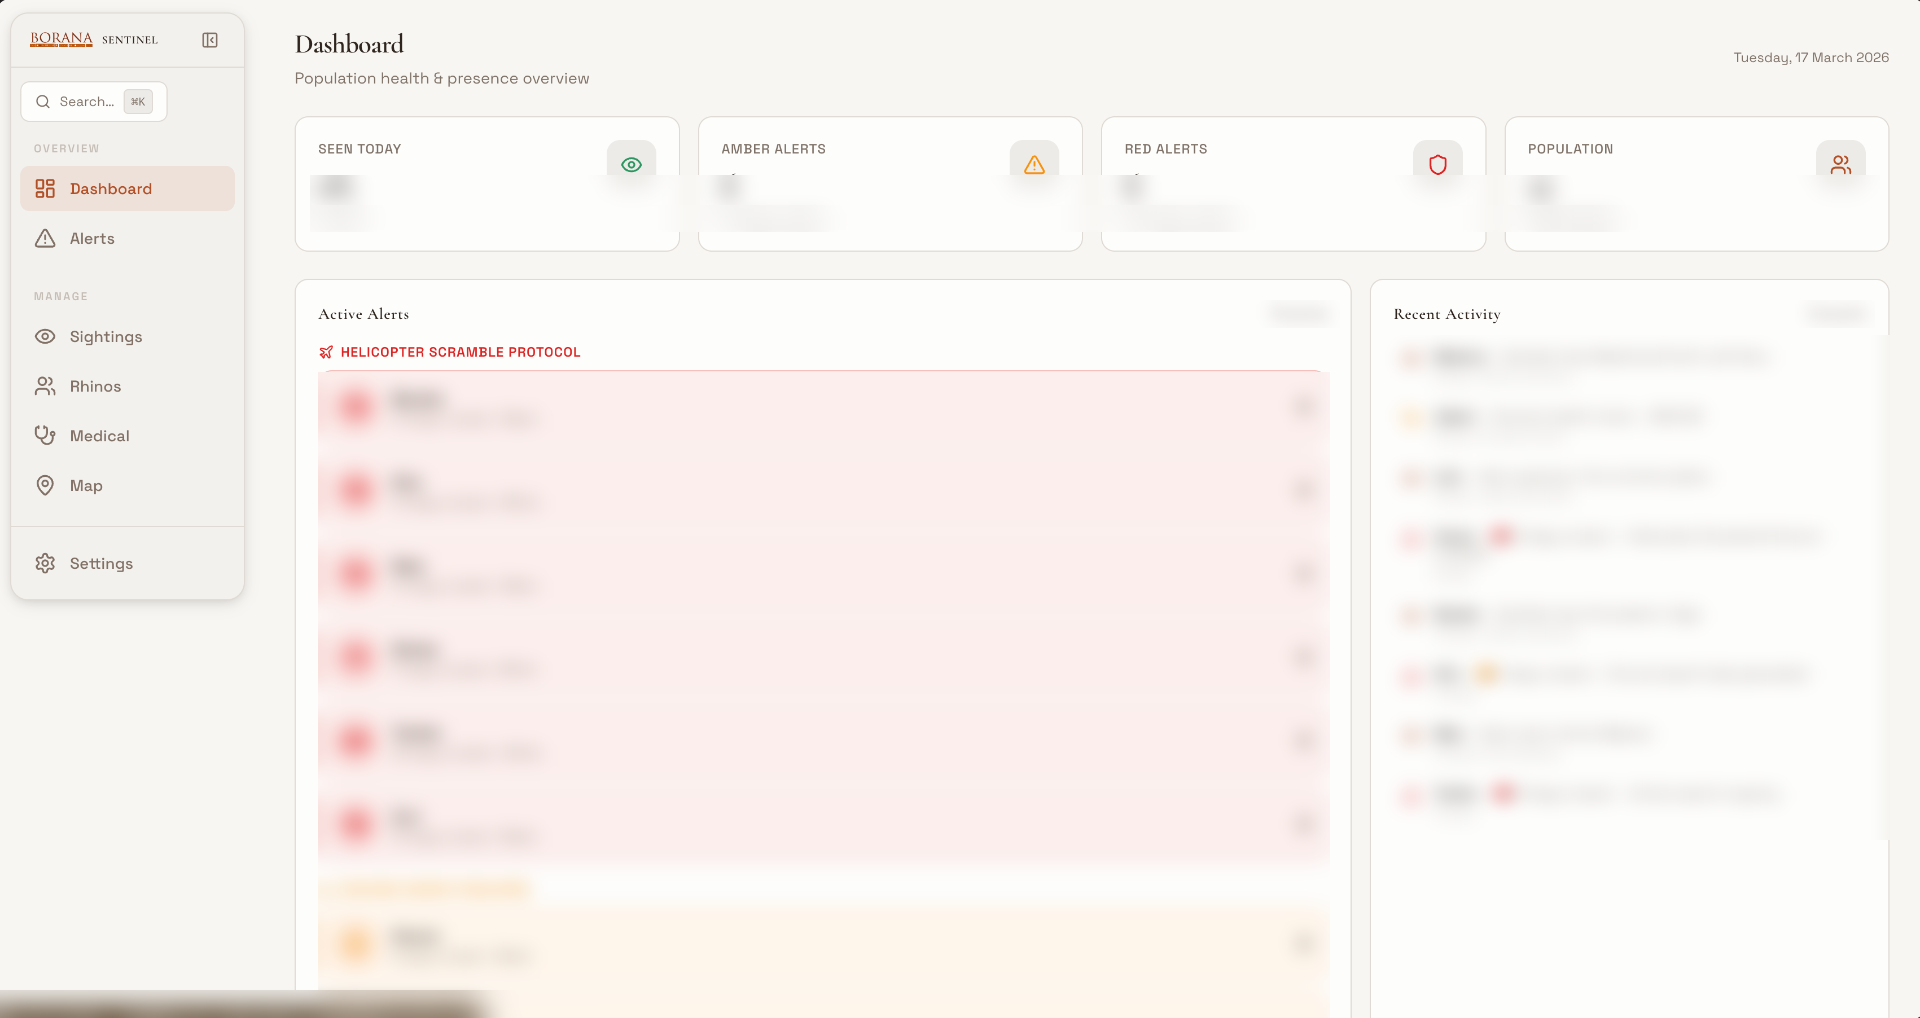1920x1018 pixels.
Task: Click the Population people icon
Action: point(1841,164)
